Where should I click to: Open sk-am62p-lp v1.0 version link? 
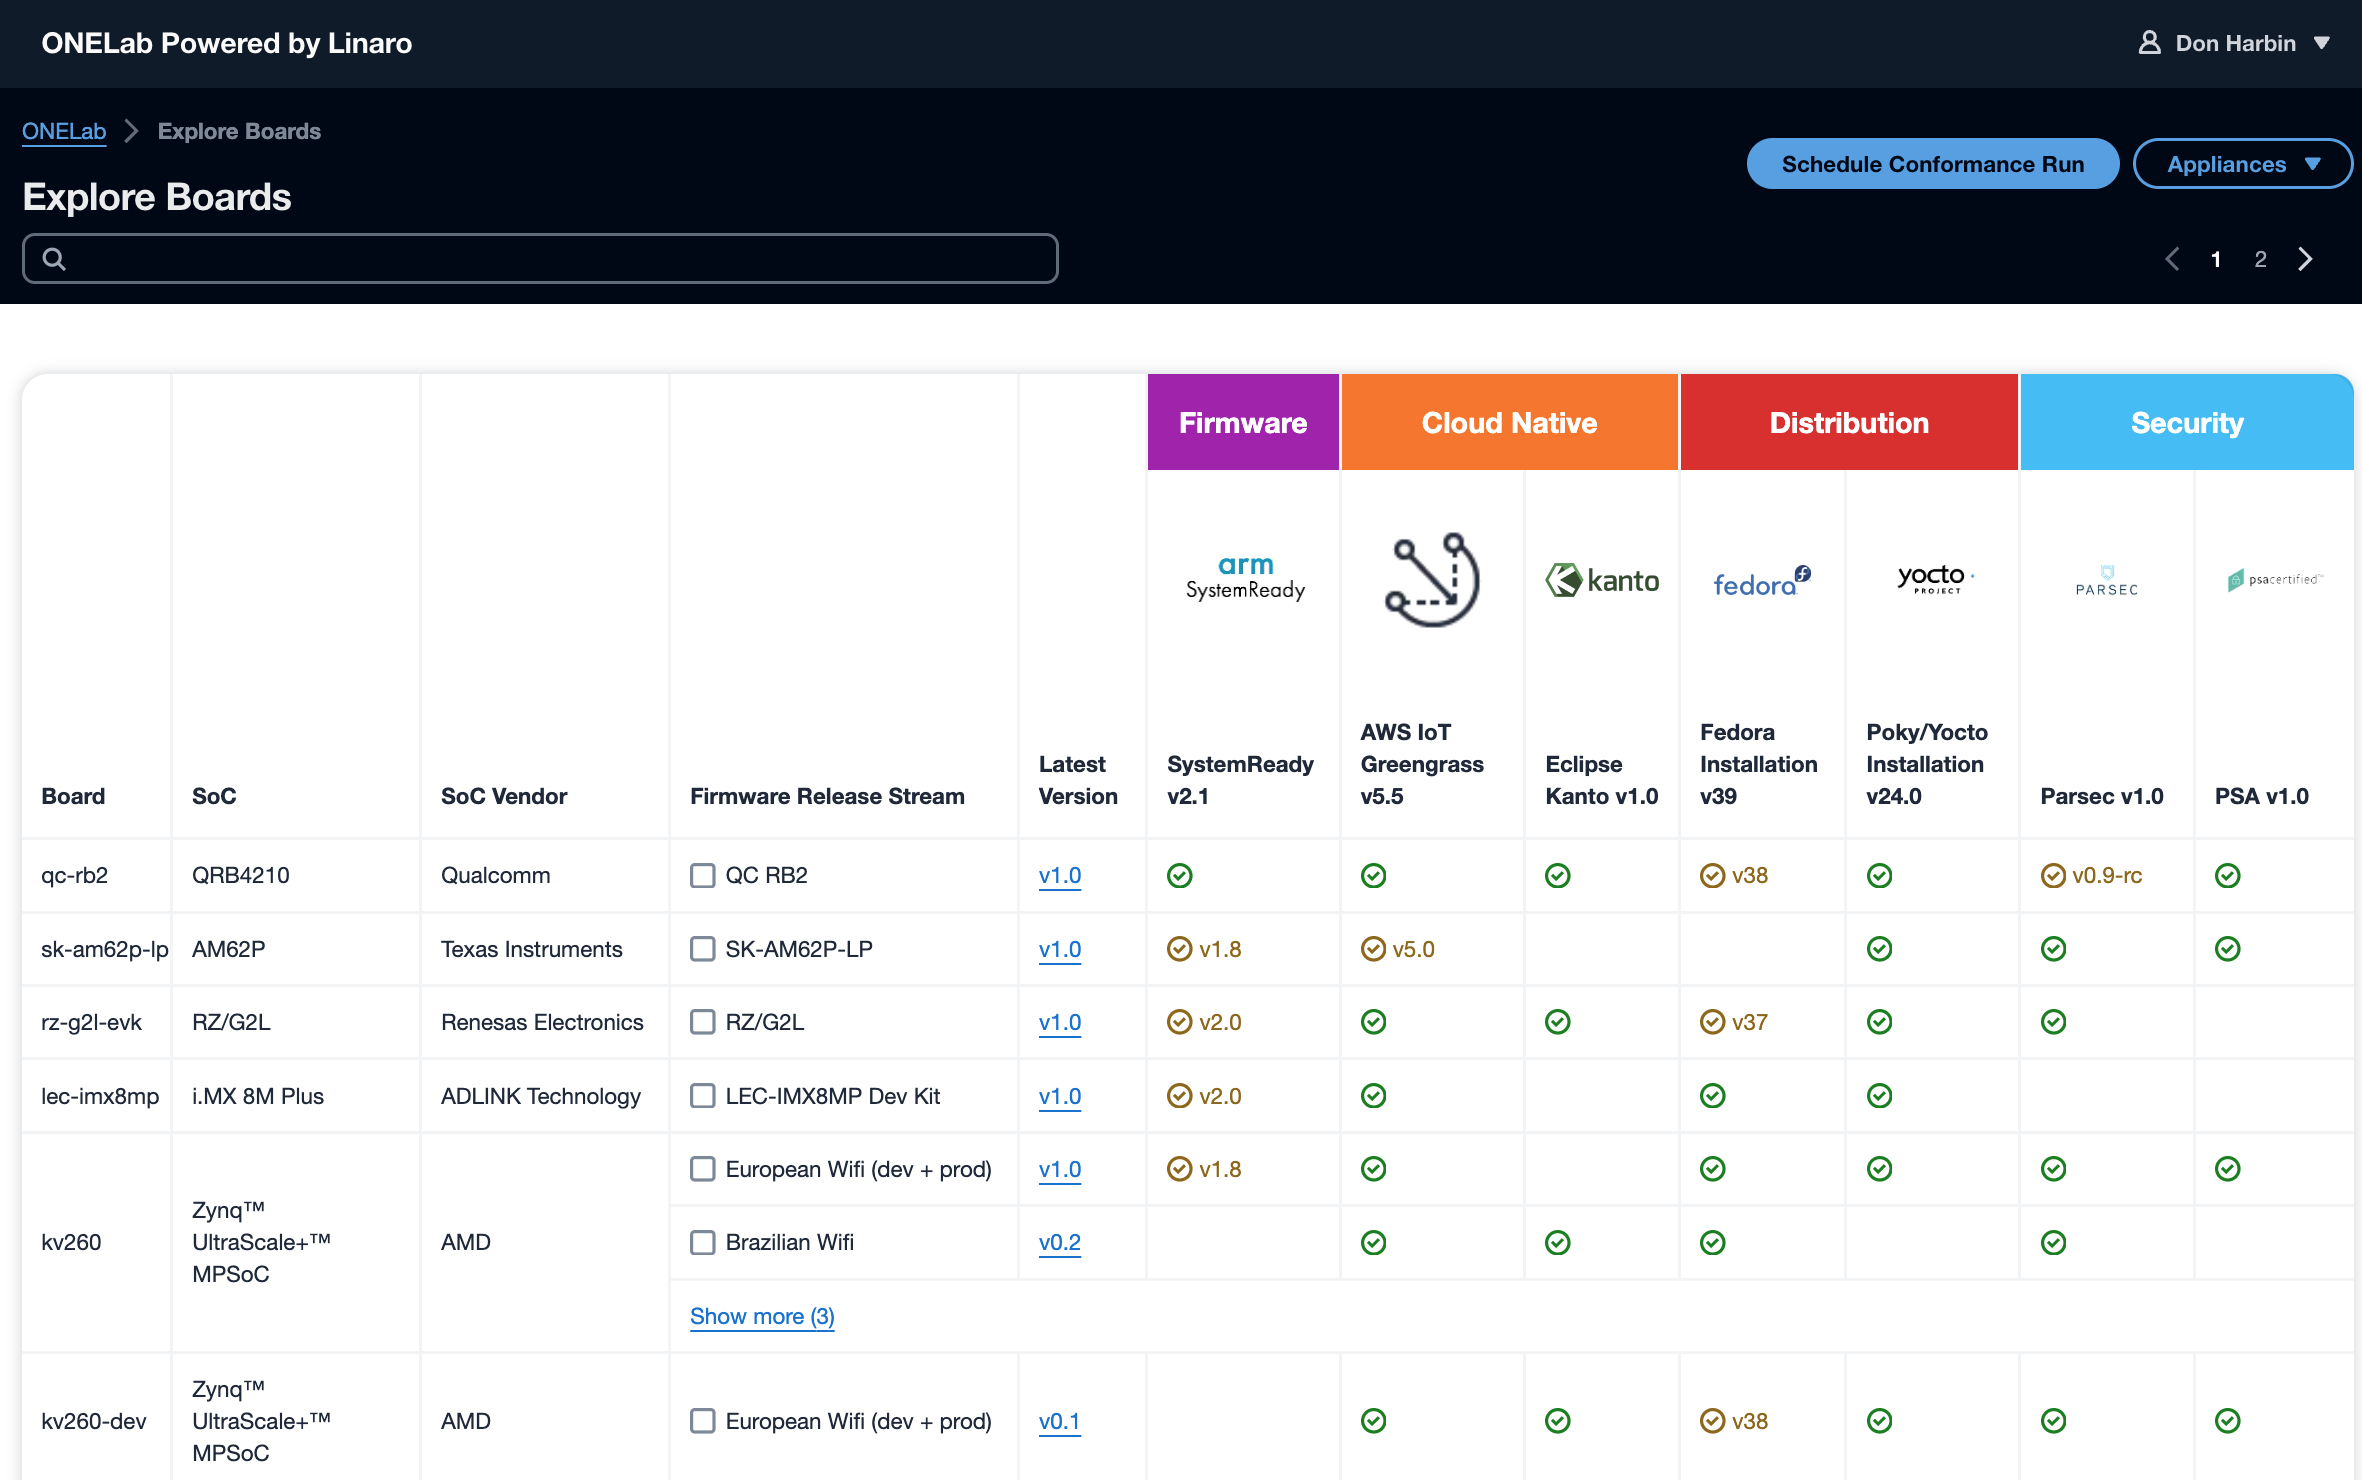[1060, 949]
